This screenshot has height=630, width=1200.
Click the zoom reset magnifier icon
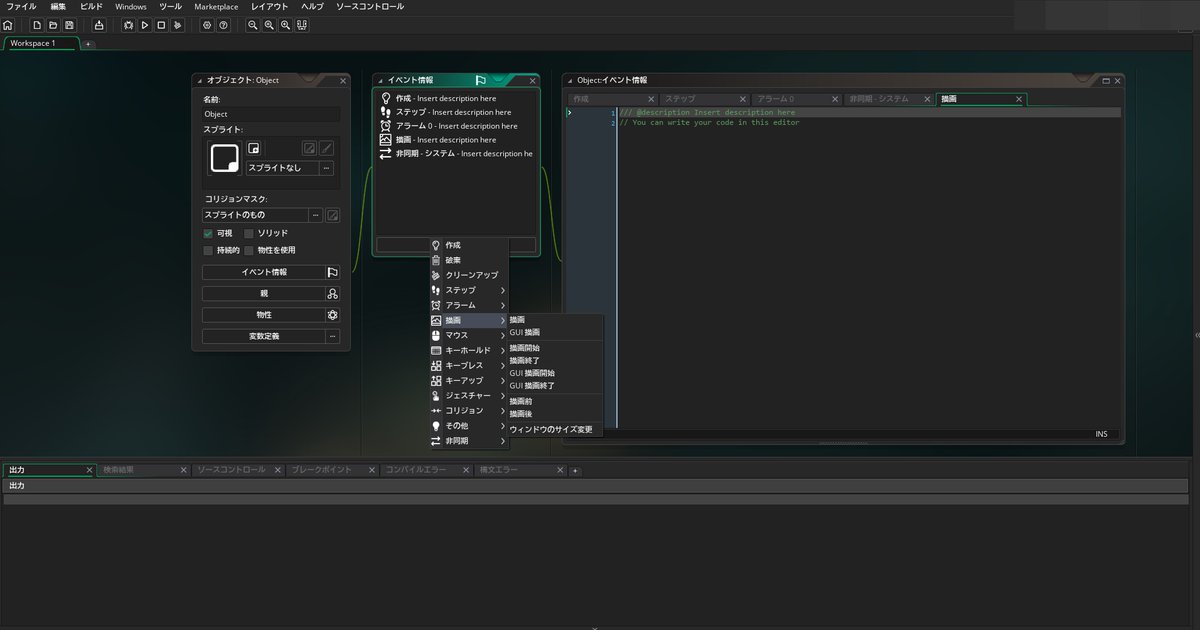[270, 24]
